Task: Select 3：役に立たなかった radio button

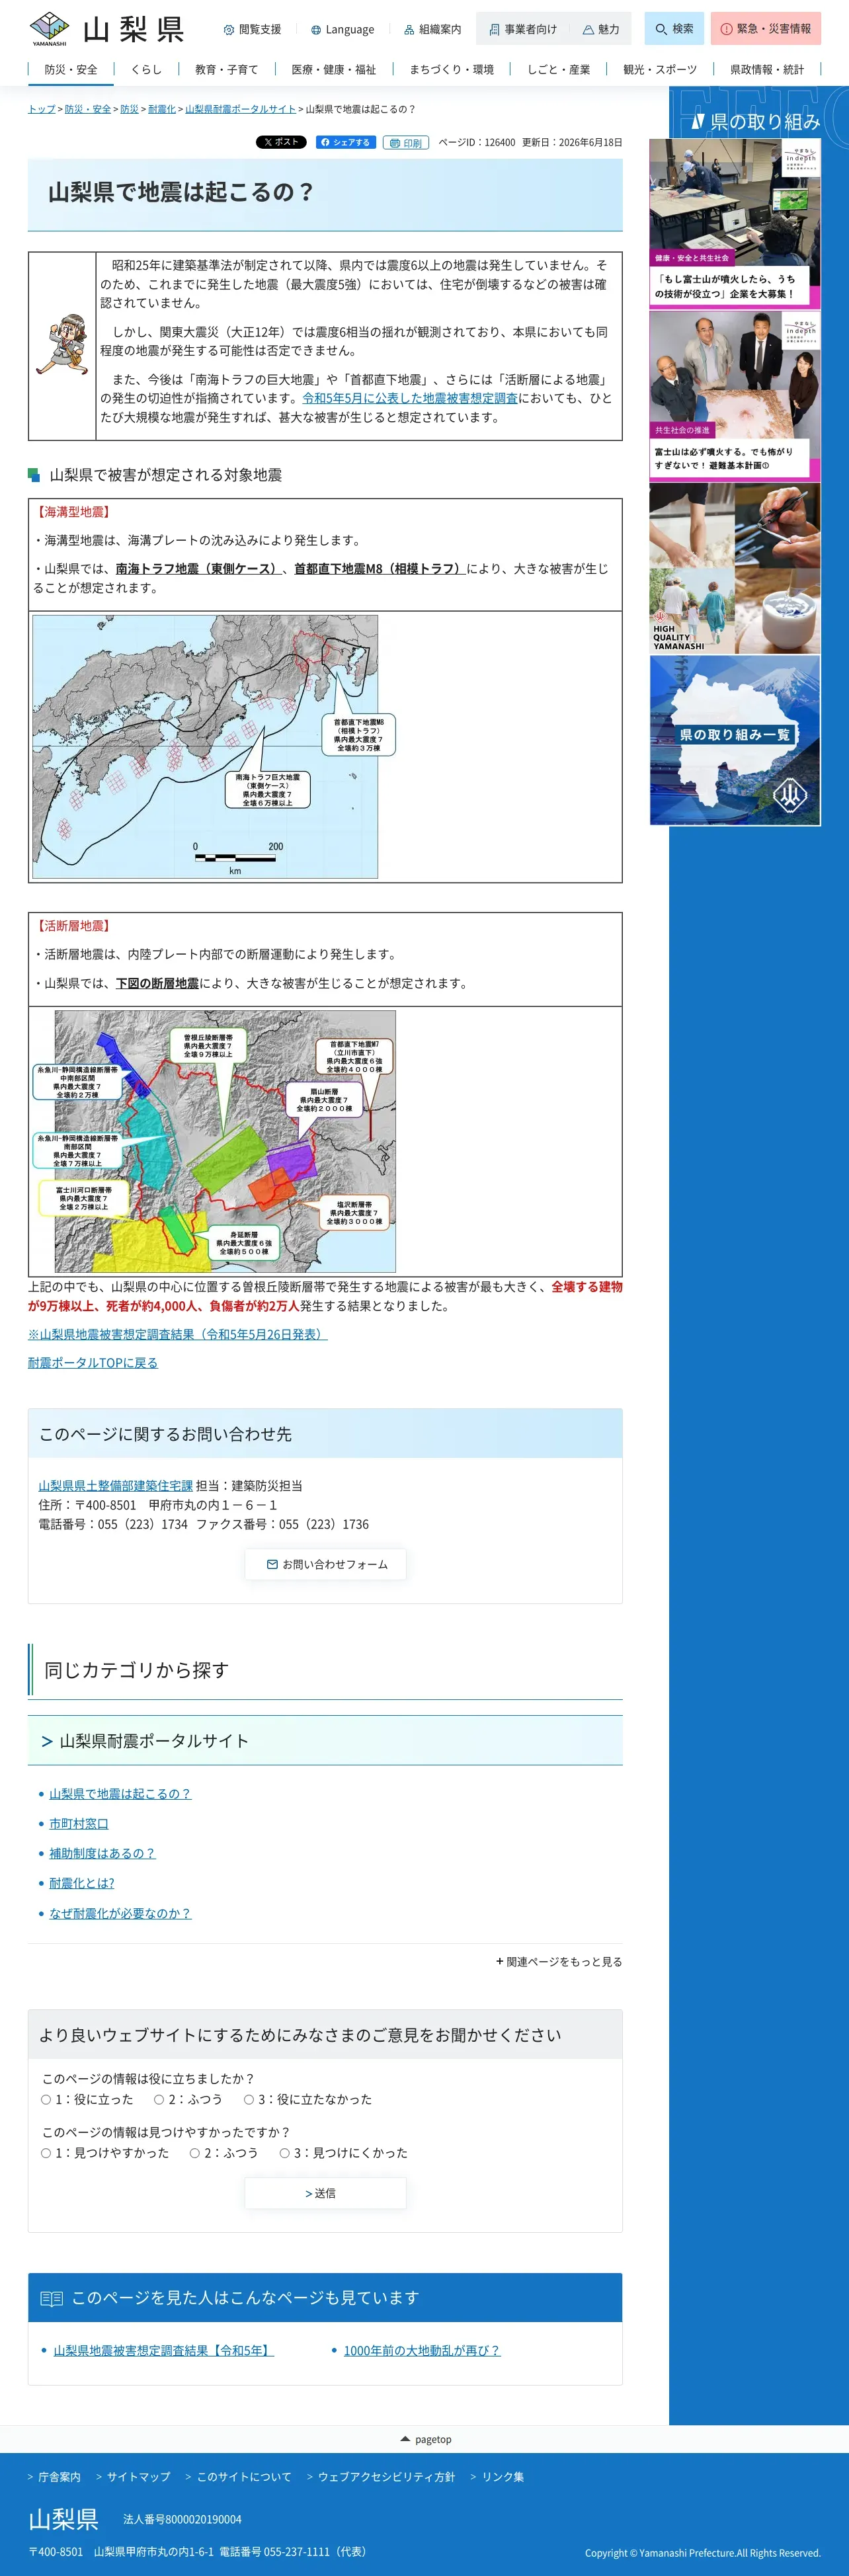Action: pos(249,2100)
